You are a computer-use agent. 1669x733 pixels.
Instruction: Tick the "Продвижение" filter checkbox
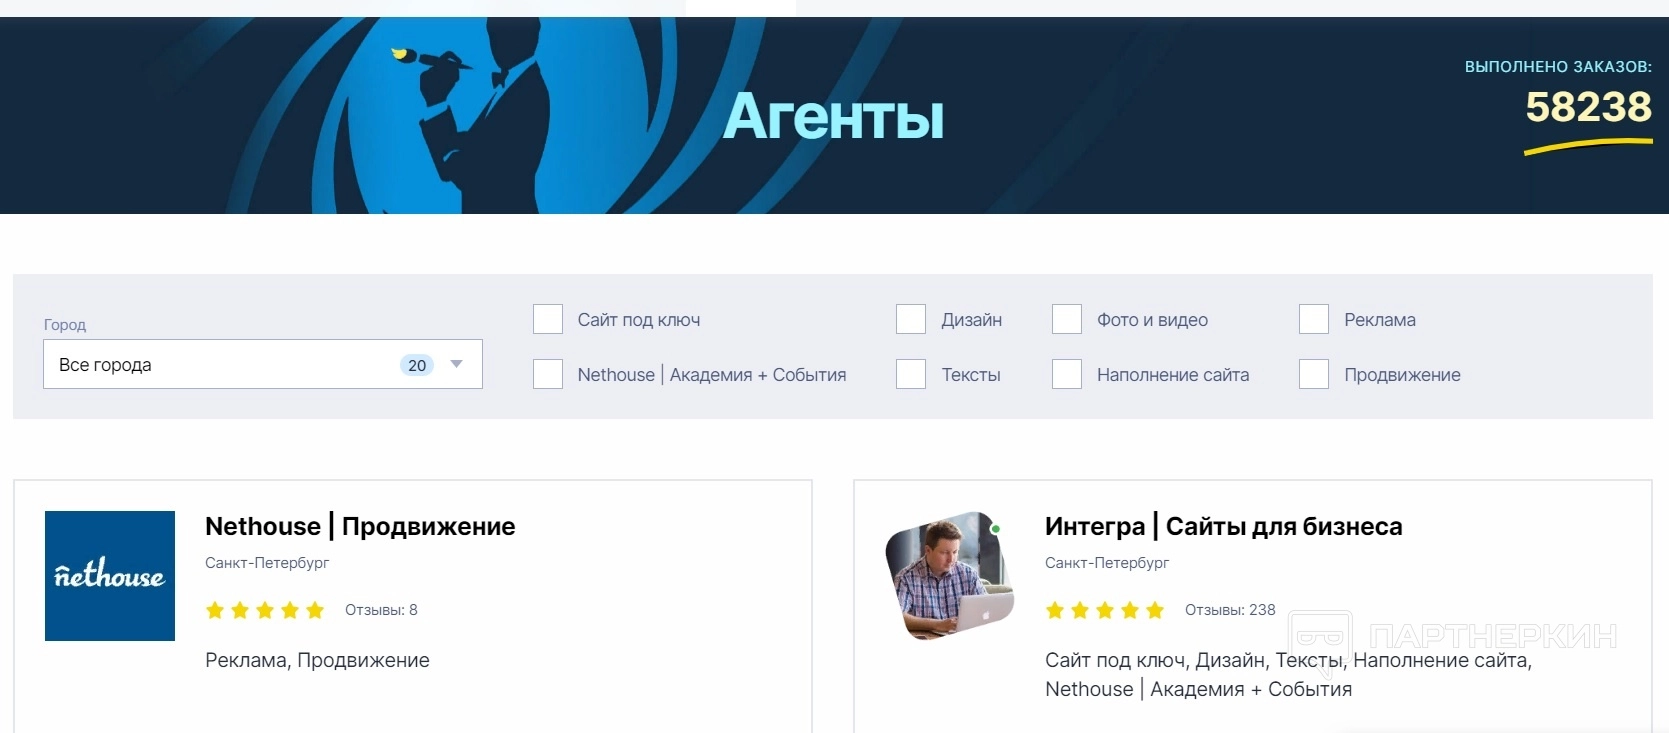(1314, 374)
